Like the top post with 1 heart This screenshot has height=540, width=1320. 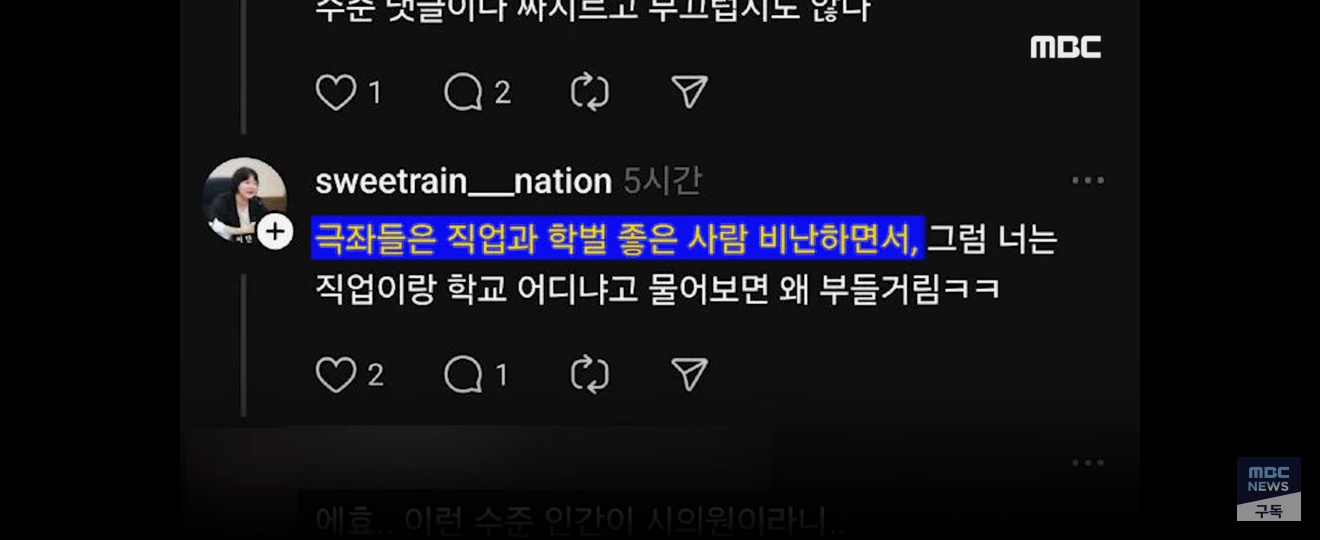(336, 93)
